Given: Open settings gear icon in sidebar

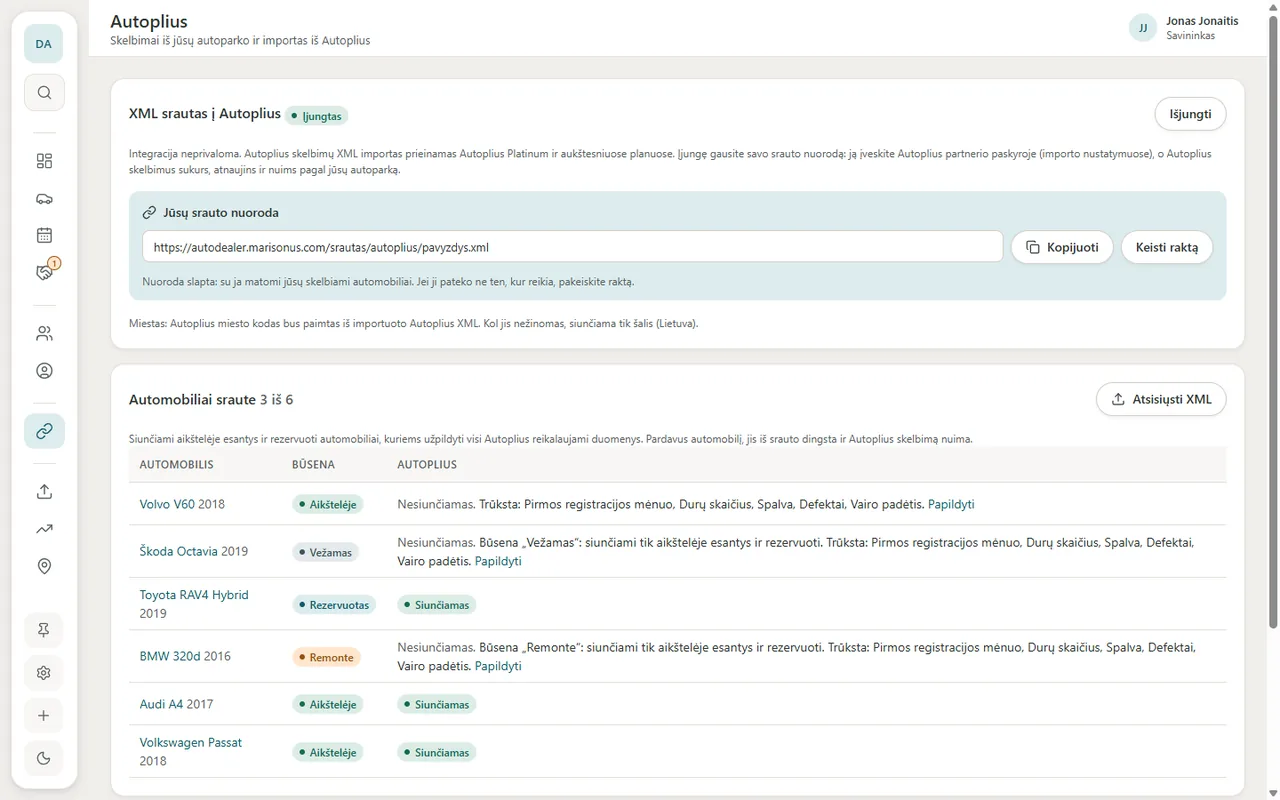Looking at the screenshot, I should [44, 673].
